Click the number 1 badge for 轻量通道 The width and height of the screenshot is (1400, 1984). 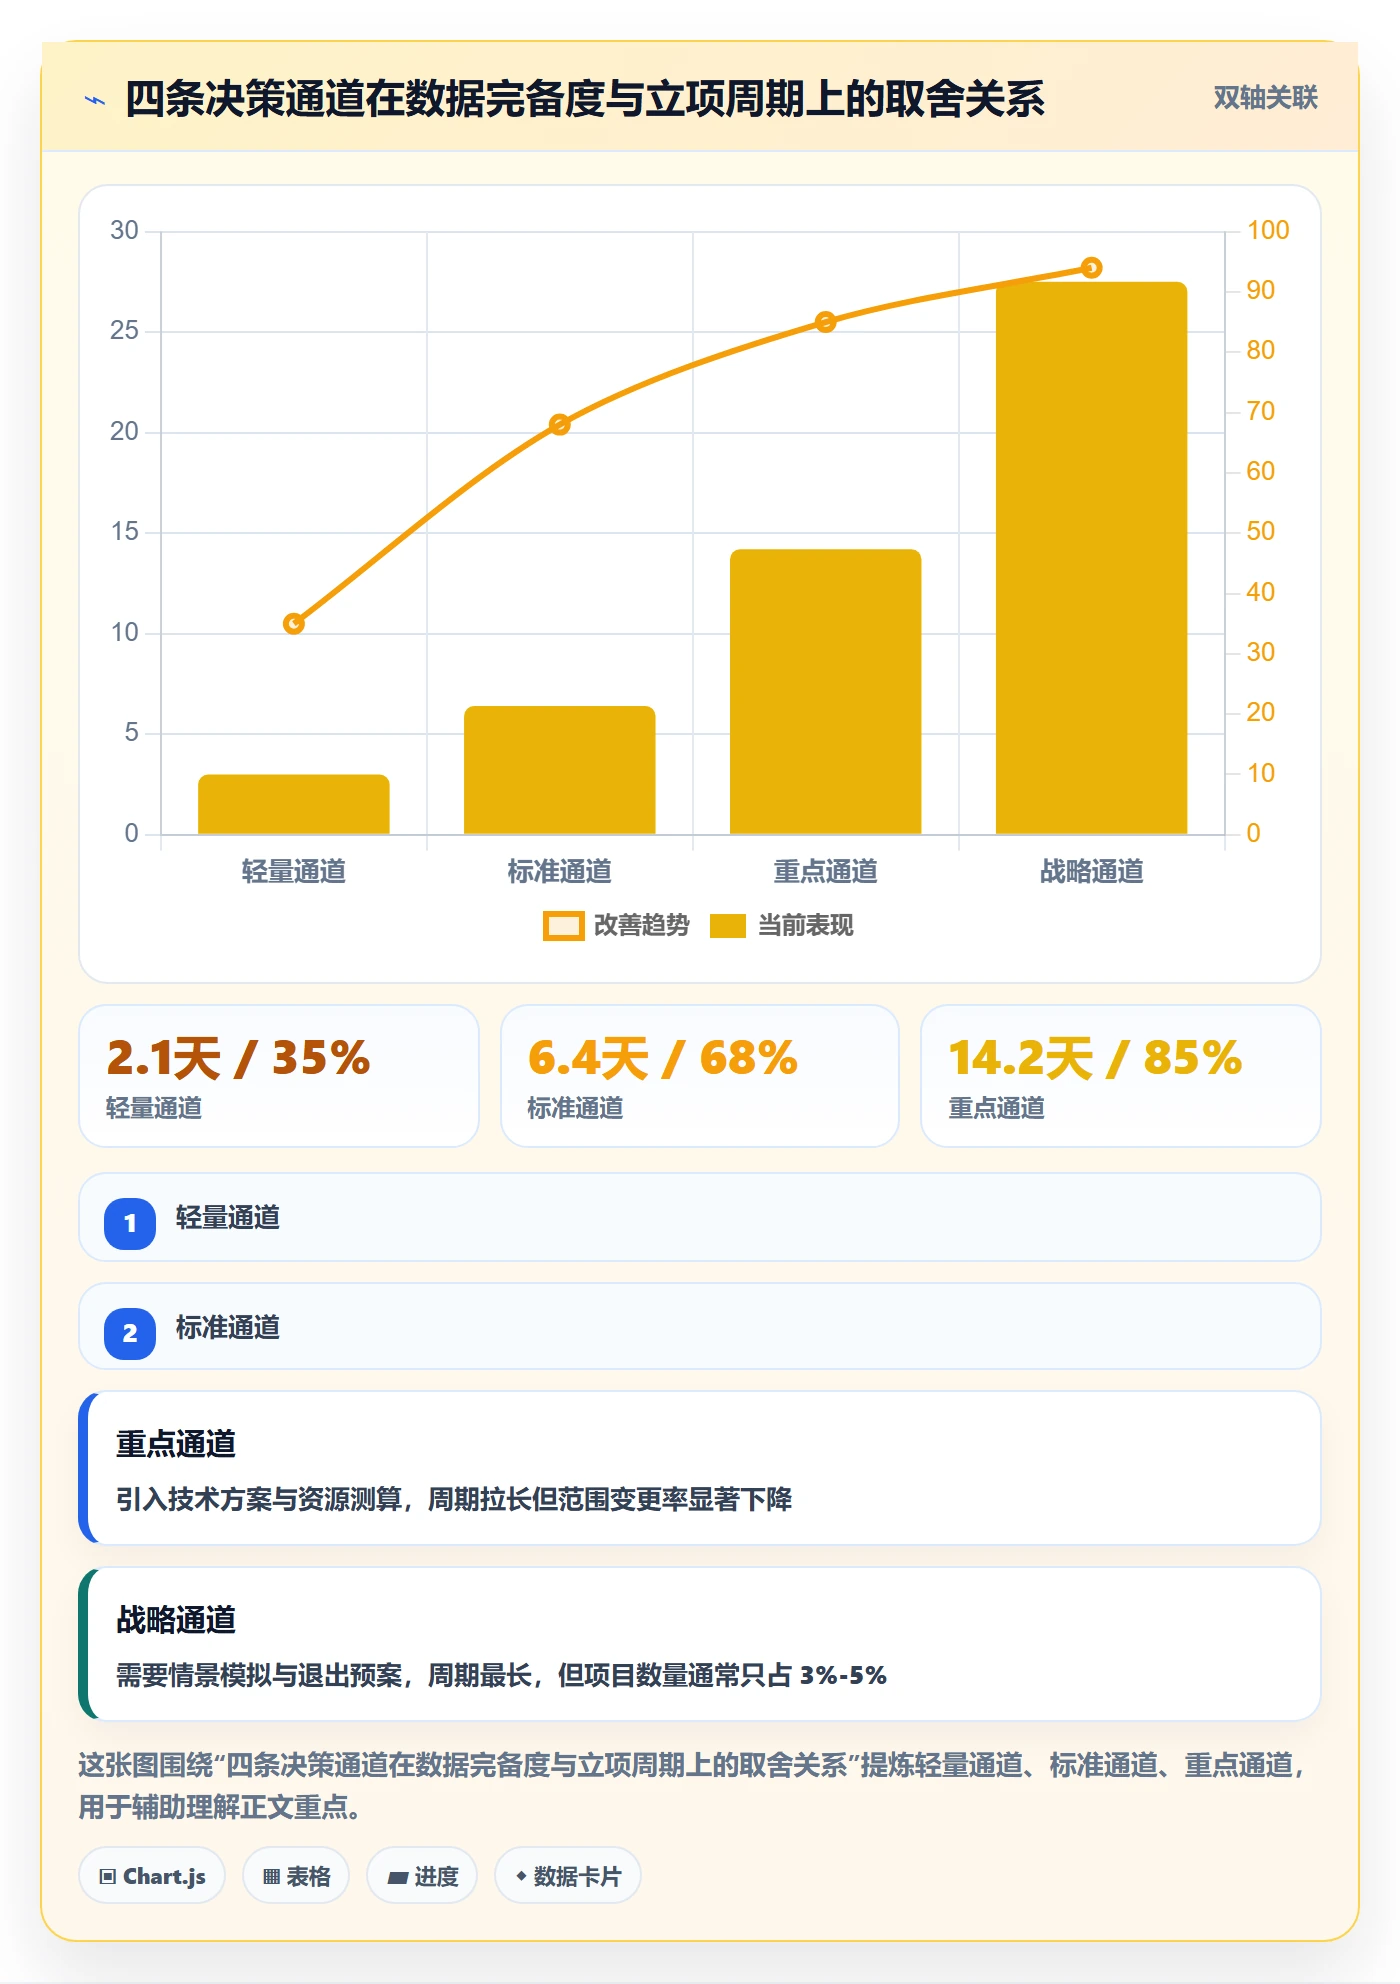130,1223
